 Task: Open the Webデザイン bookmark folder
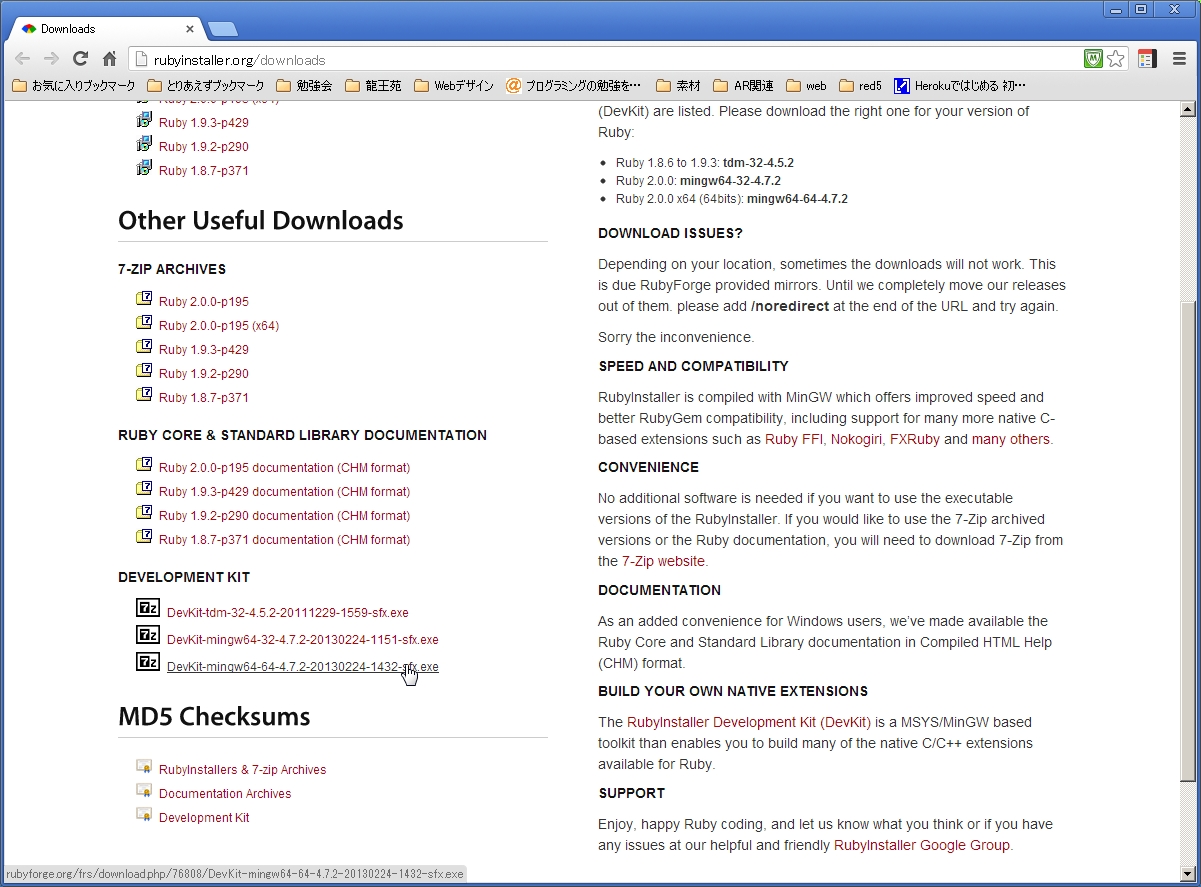[454, 86]
